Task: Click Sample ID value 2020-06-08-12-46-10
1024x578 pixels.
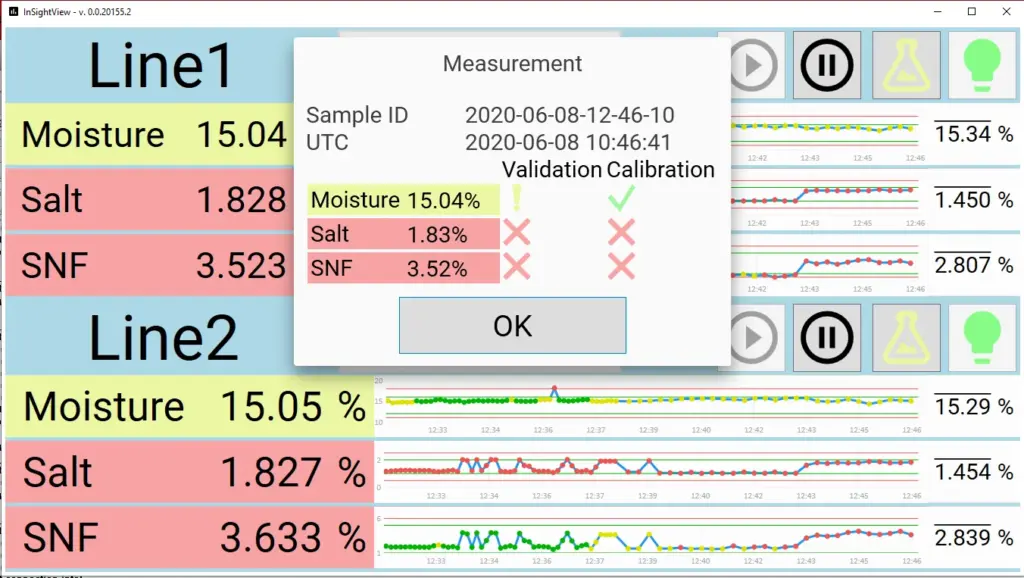Action: click(x=569, y=115)
